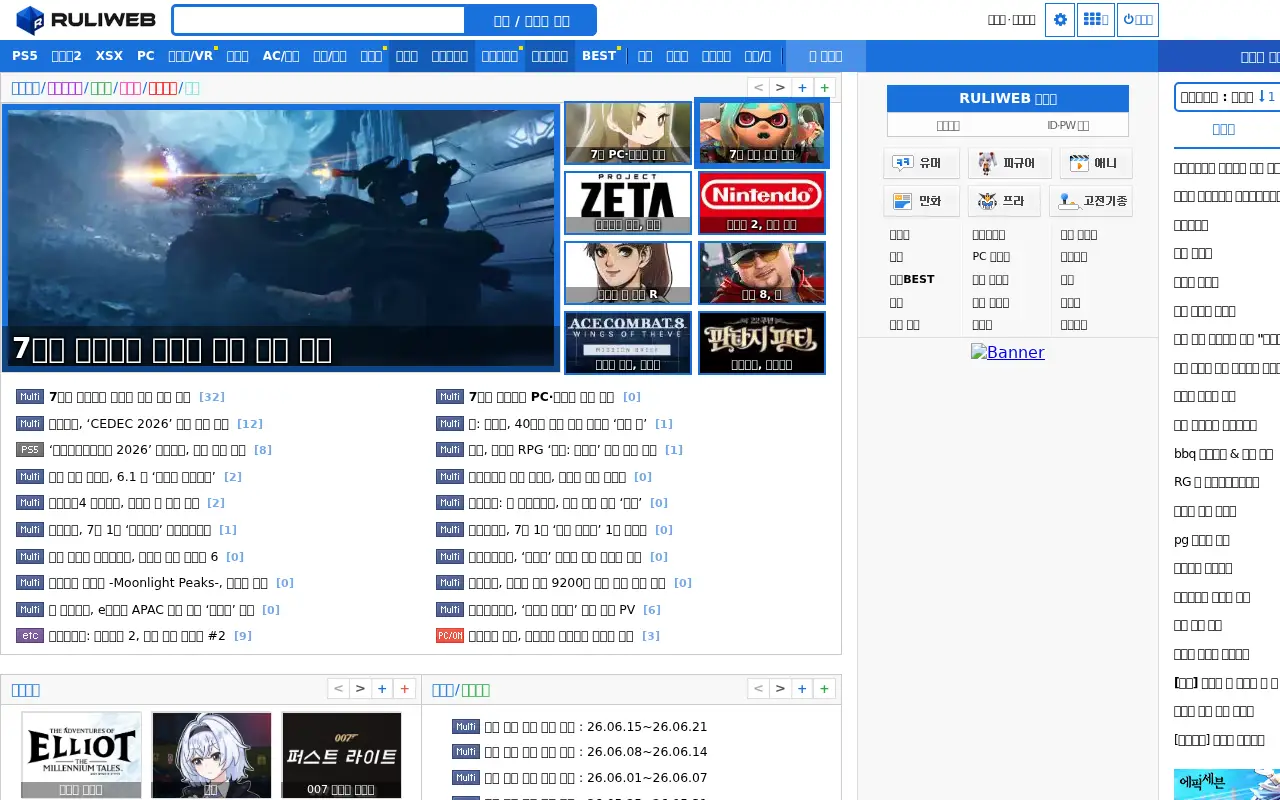Image resolution: width=1280 pixels, height=800 pixels.
Task: Click the power icon login button
Action: [1138, 20]
